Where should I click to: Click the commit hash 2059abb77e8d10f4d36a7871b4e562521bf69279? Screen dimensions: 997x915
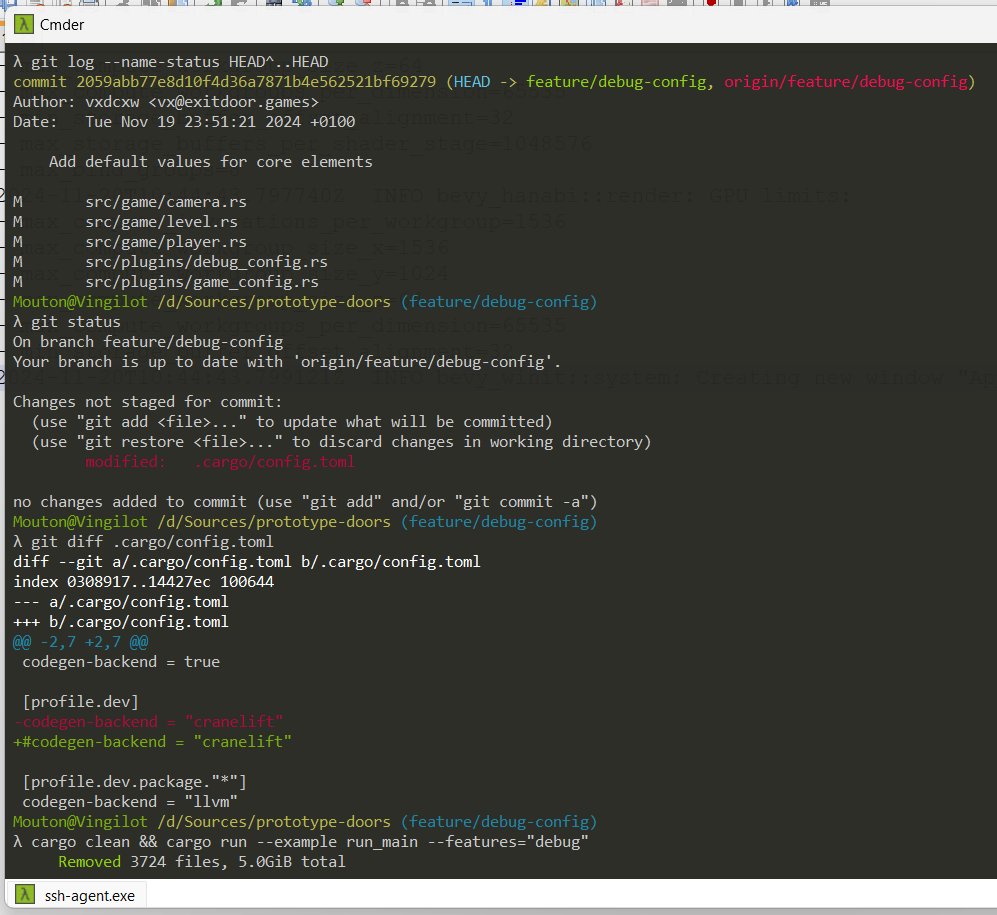pos(256,82)
